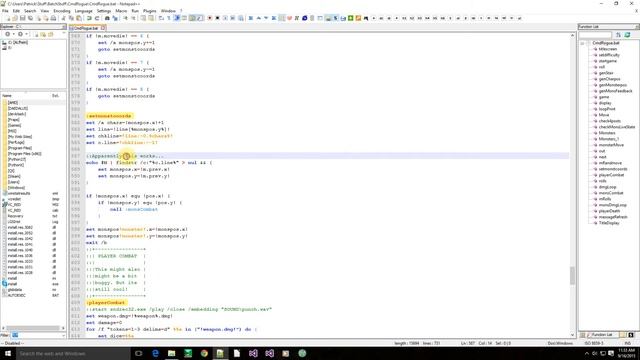Toggle the indent guide button
The image size is (640, 360).
(x=177, y=18)
